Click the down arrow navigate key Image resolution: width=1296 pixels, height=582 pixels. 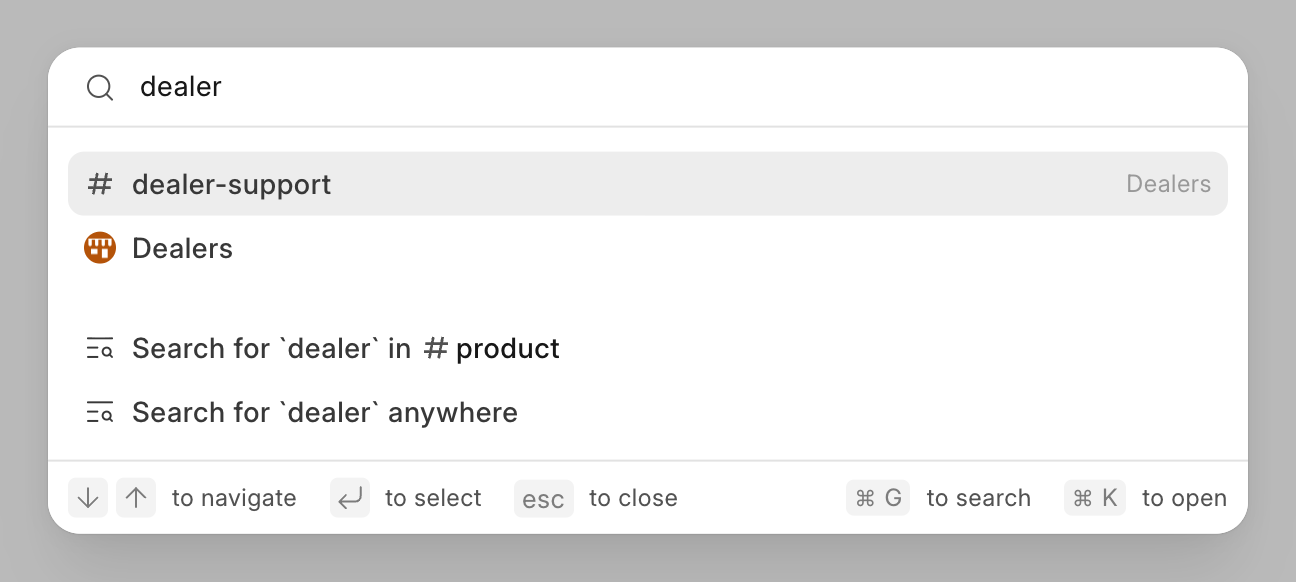pos(88,498)
